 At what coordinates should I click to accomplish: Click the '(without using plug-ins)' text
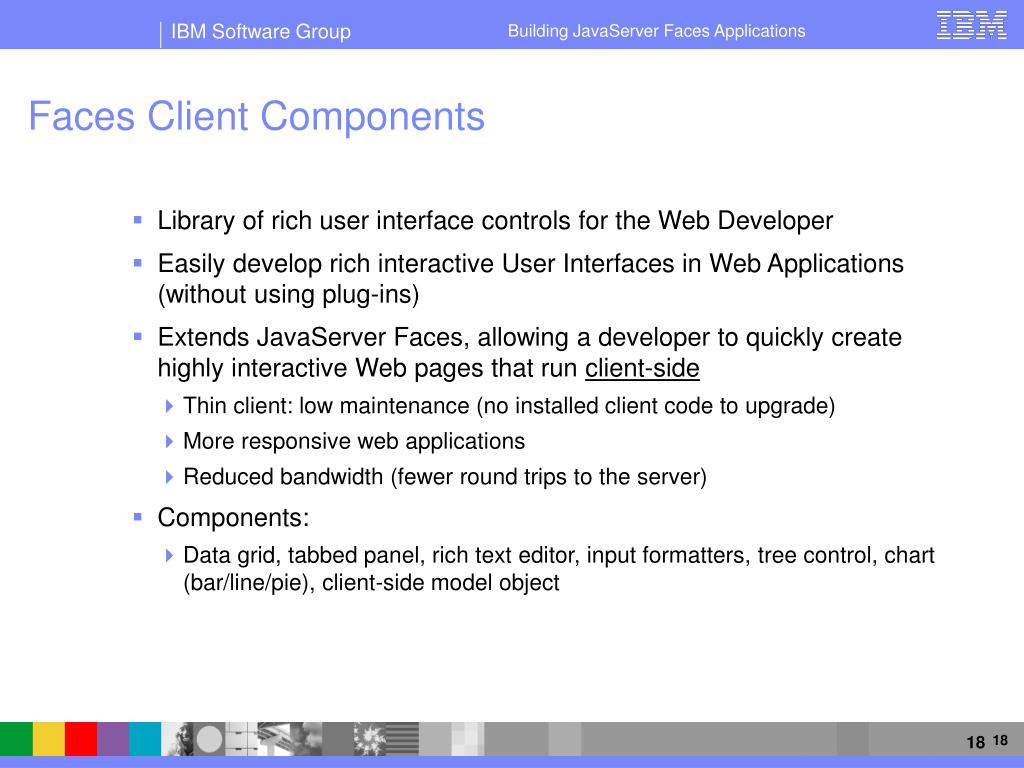[x=288, y=295]
